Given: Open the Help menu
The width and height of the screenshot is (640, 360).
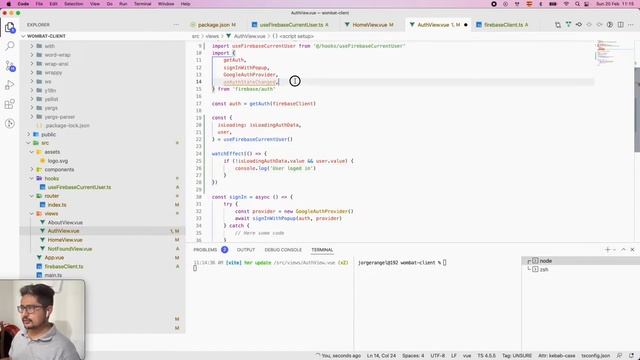Looking at the screenshot, I should point(185,4).
